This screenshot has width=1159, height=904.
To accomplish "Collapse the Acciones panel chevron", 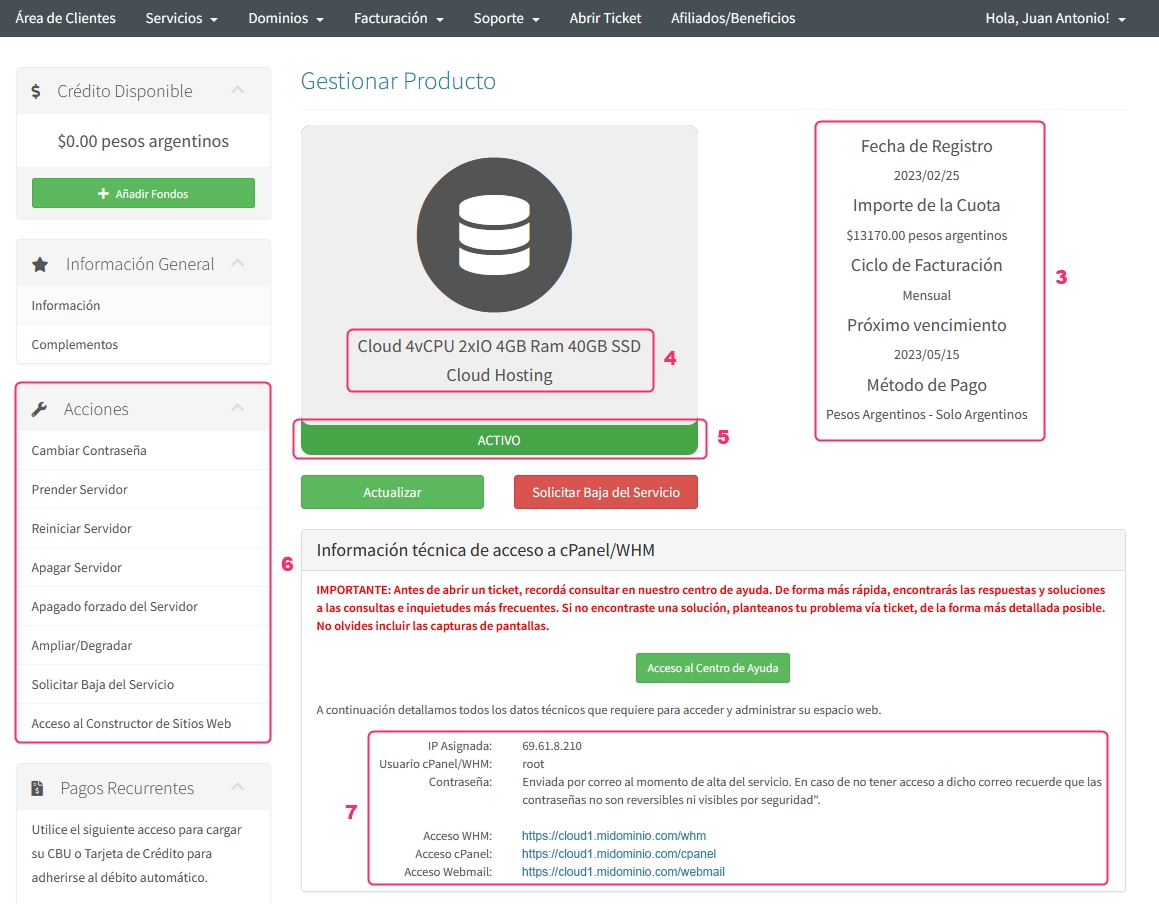I will 237,408.
